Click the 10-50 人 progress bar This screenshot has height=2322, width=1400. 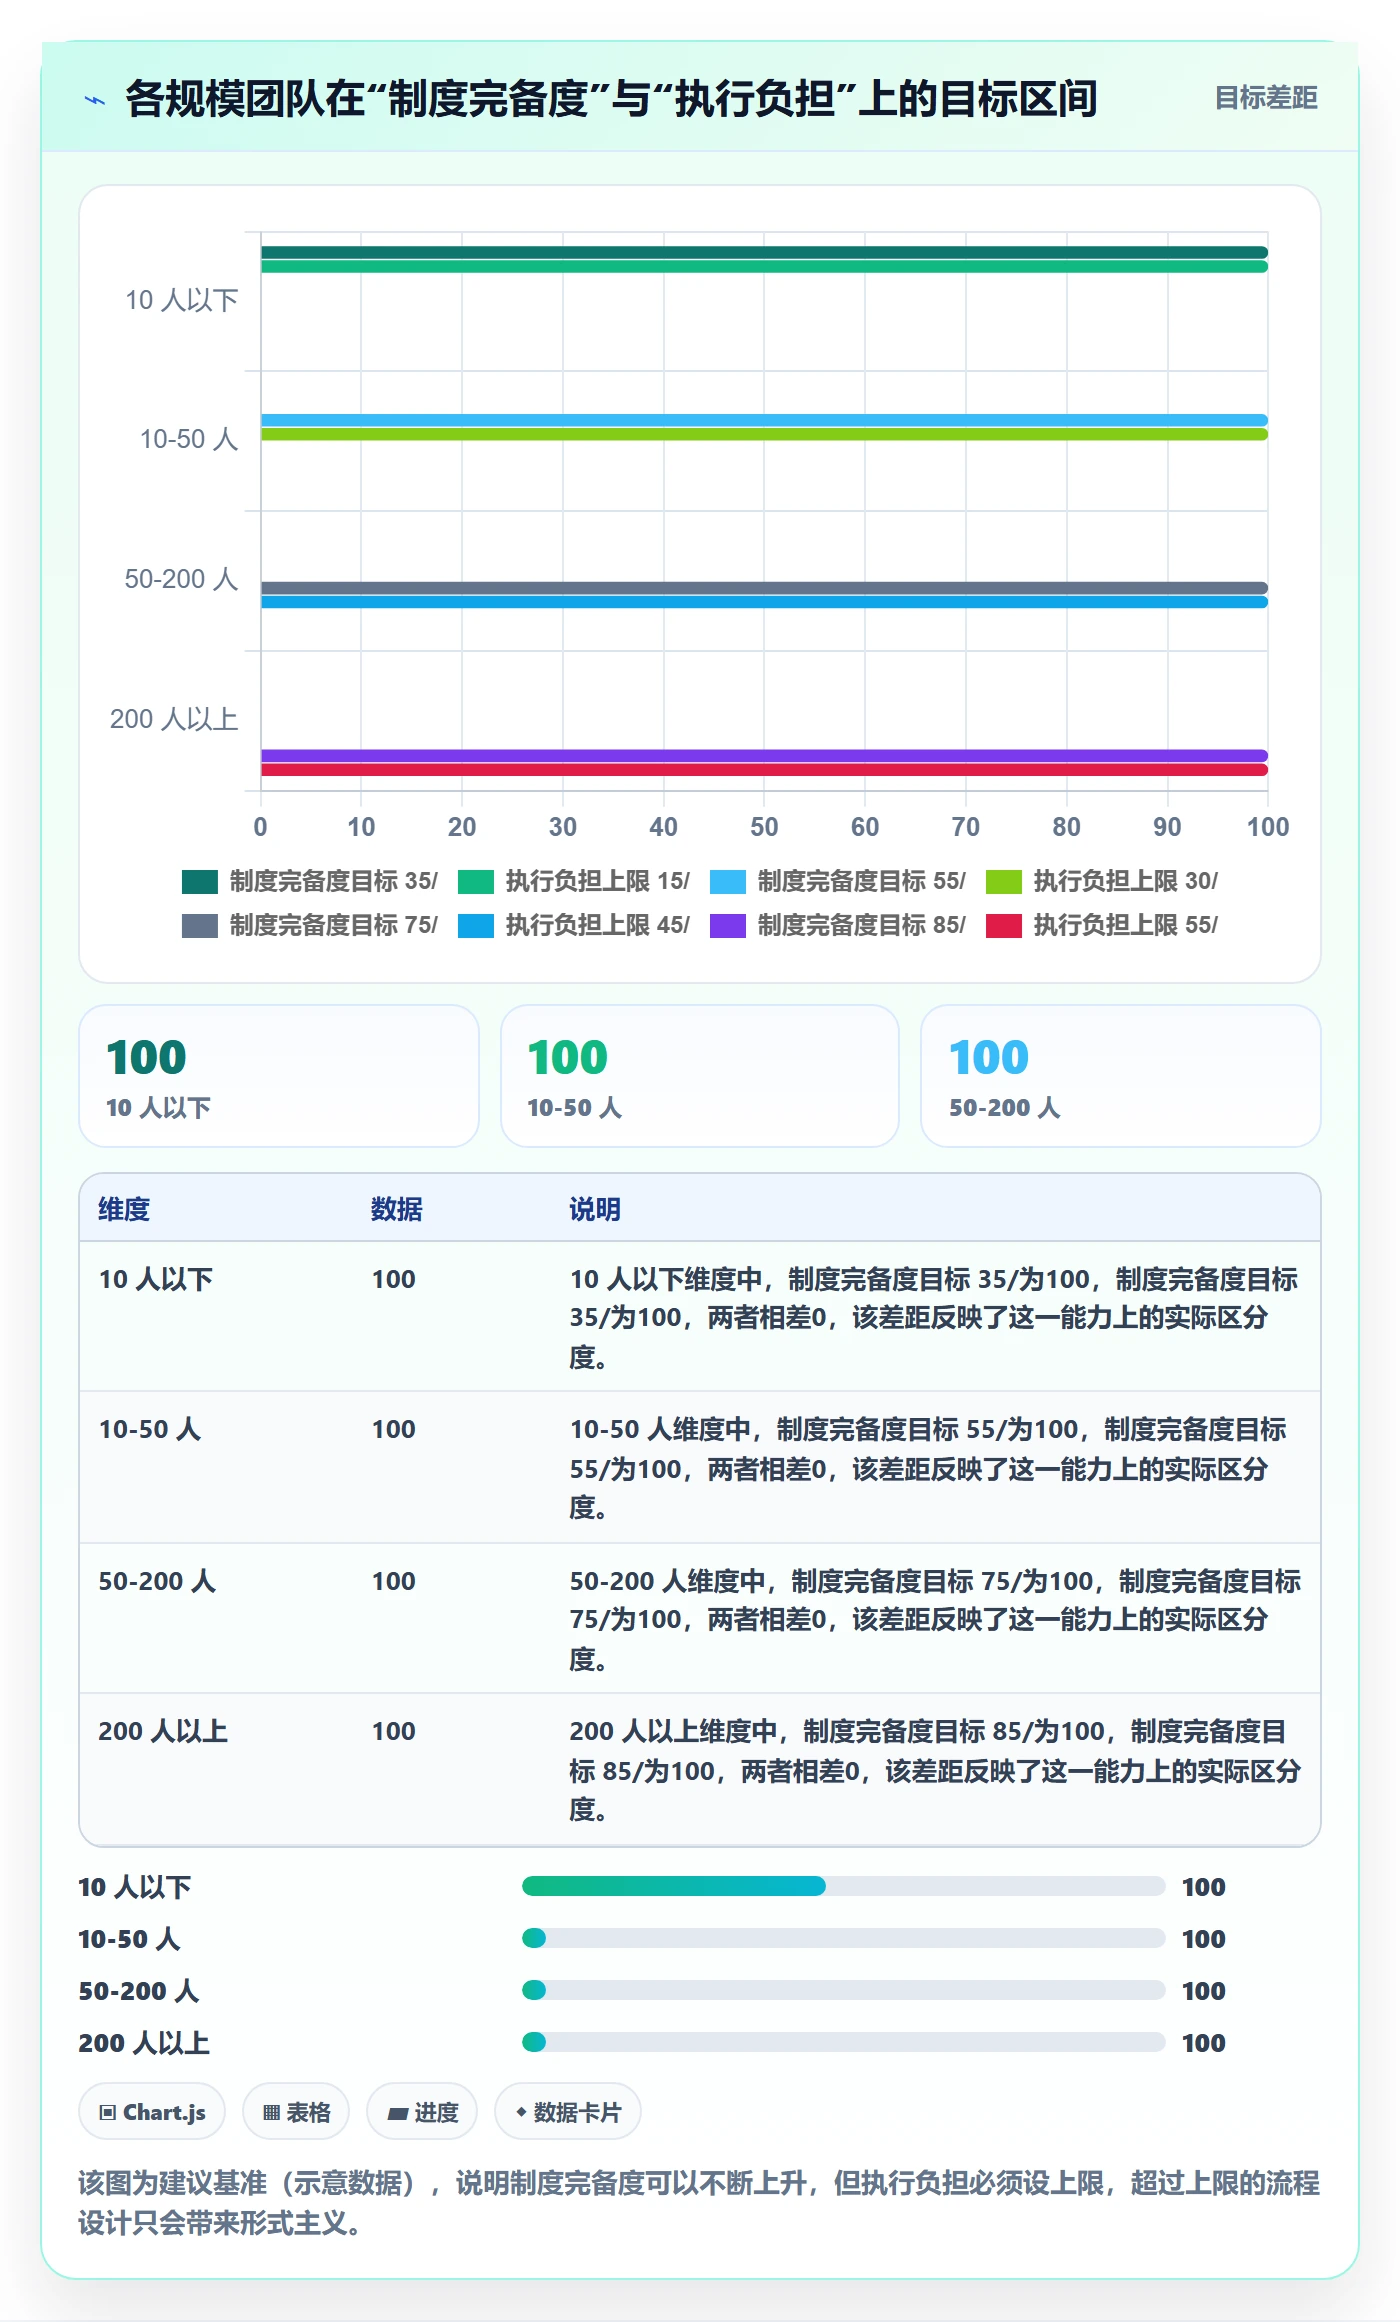(x=844, y=1938)
